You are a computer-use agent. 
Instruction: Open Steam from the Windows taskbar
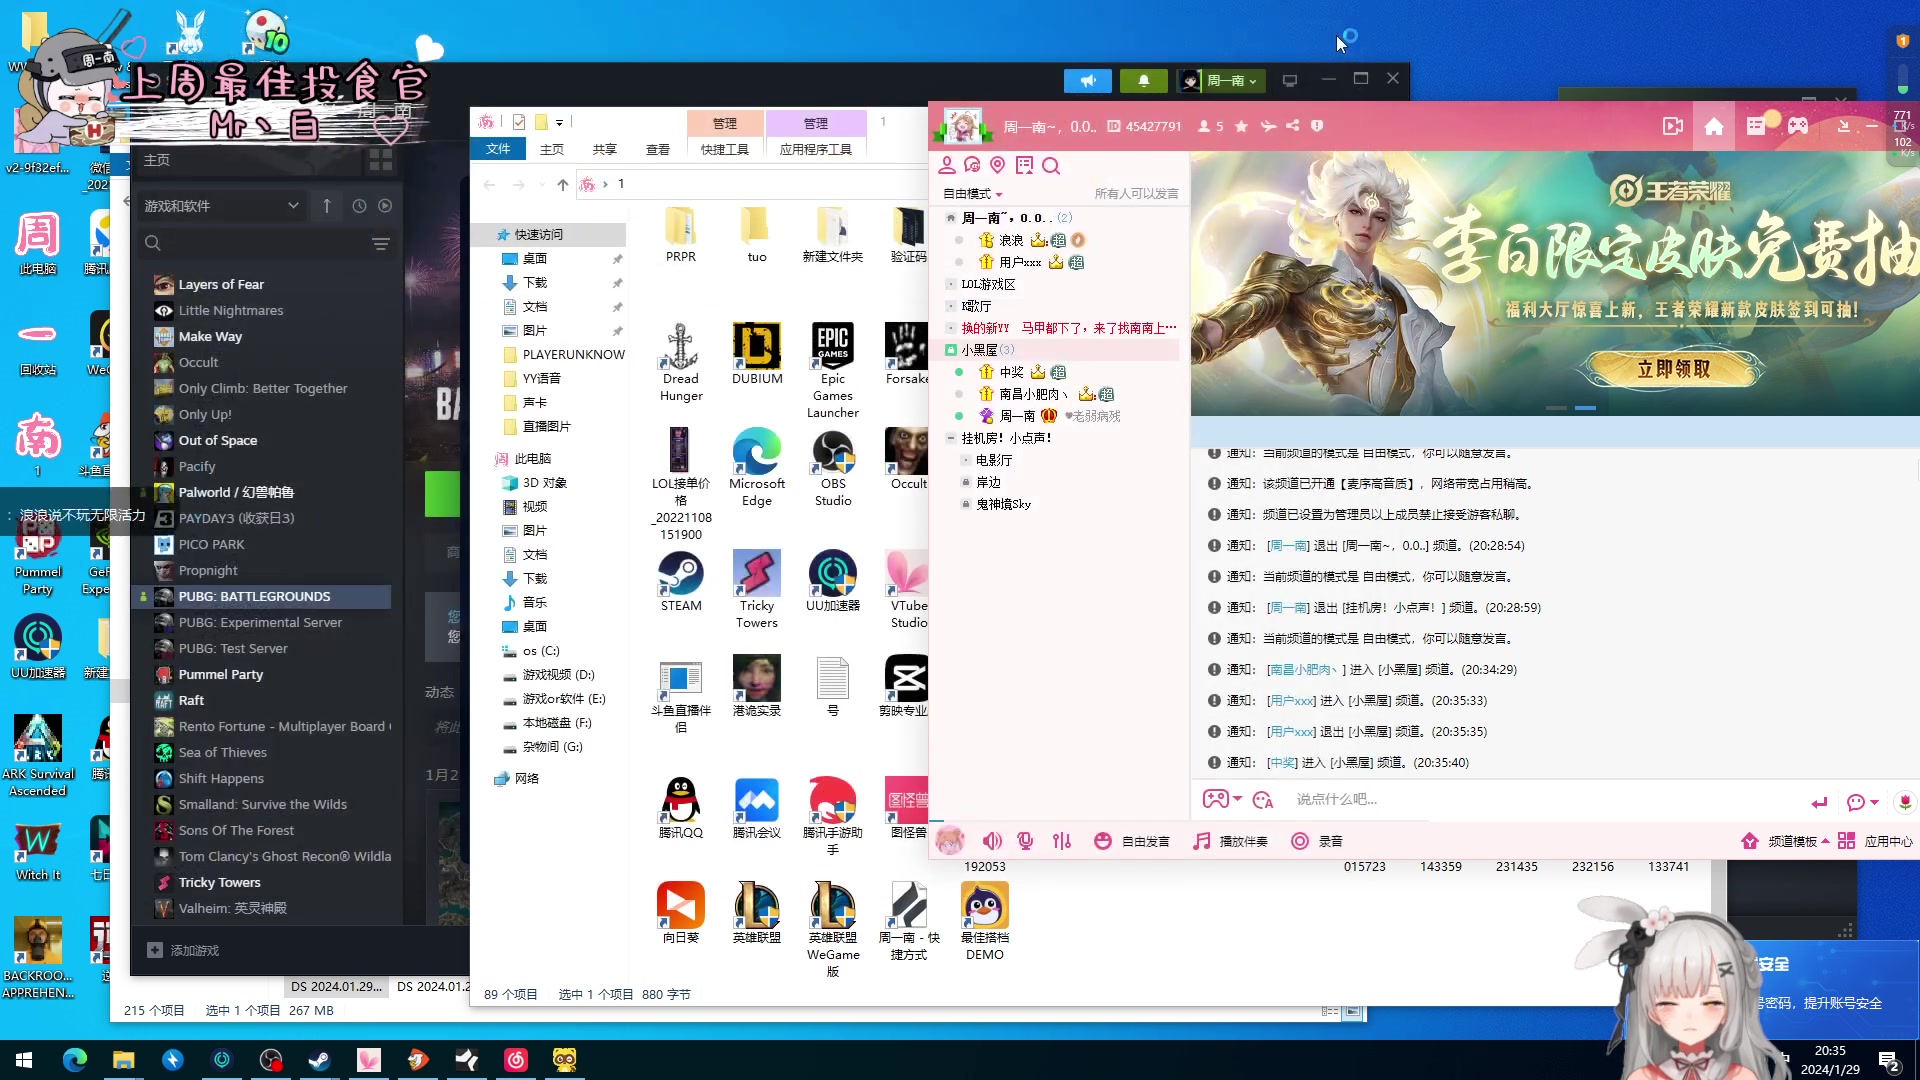(320, 1060)
